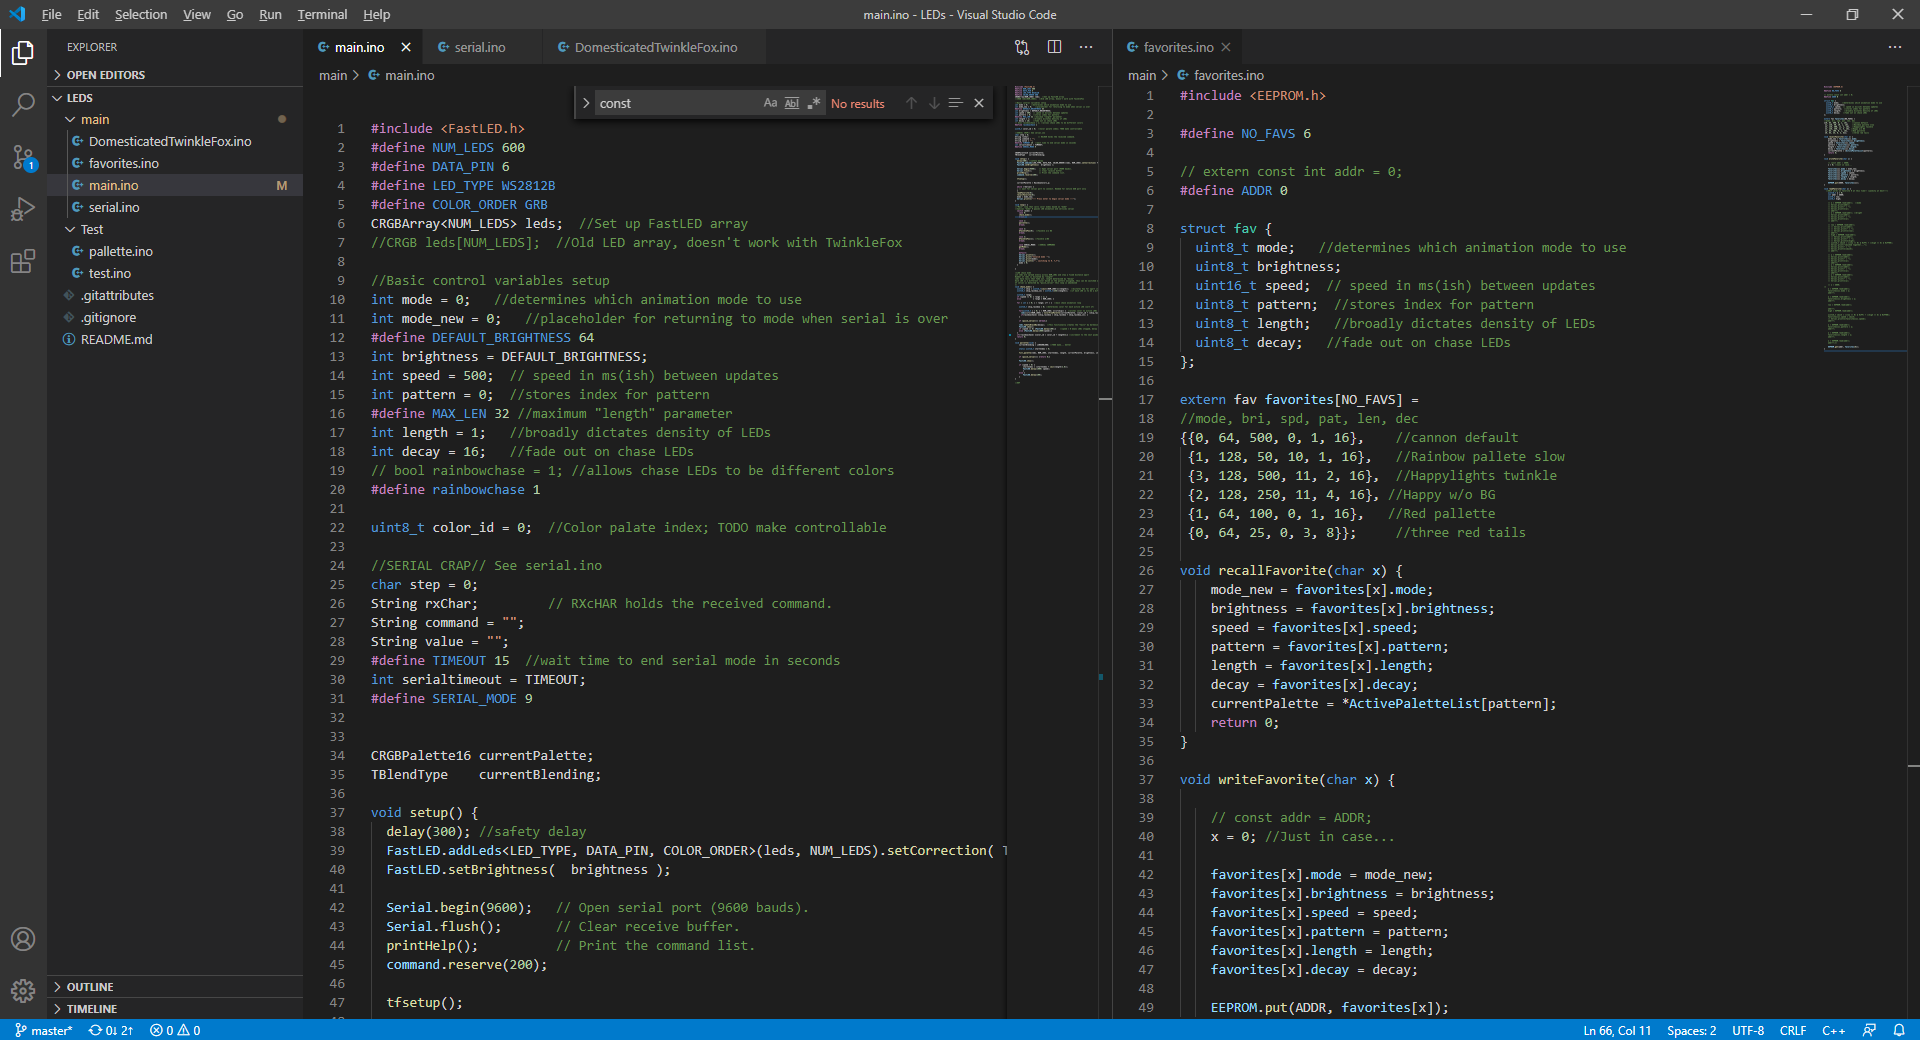Image resolution: width=1920 pixels, height=1040 pixels.
Task: Open the Run and Debug view
Action: point(23,209)
